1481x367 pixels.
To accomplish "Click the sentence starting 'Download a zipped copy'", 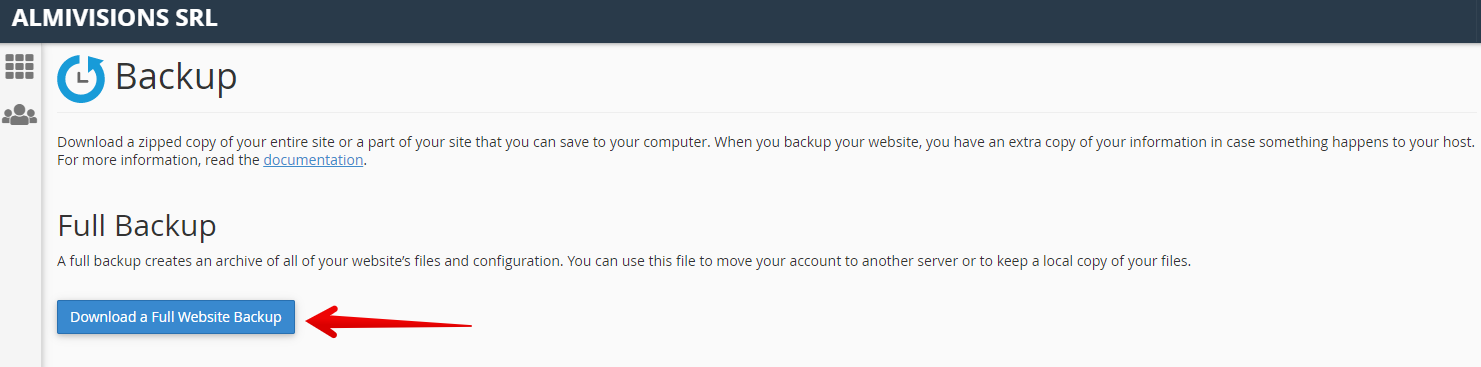I will click(382, 142).
